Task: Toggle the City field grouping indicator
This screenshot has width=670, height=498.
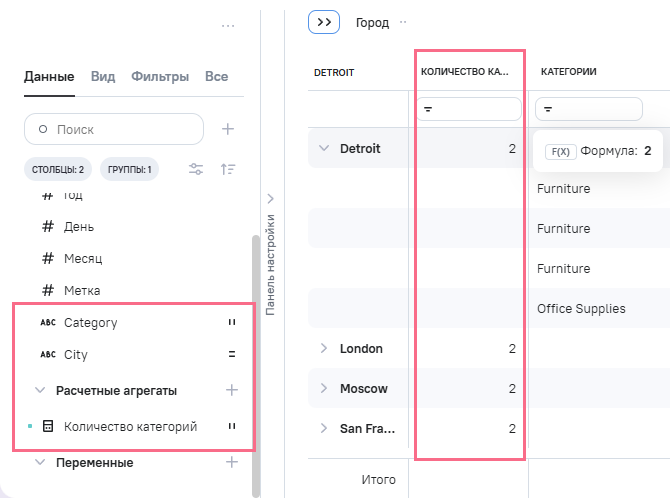Action: tap(232, 355)
